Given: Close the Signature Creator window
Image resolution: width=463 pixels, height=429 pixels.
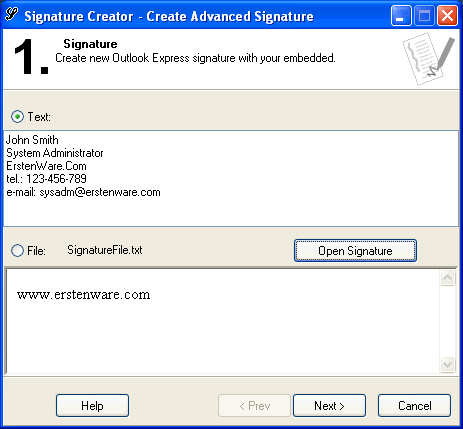Looking at the screenshot, I should [447, 16].
